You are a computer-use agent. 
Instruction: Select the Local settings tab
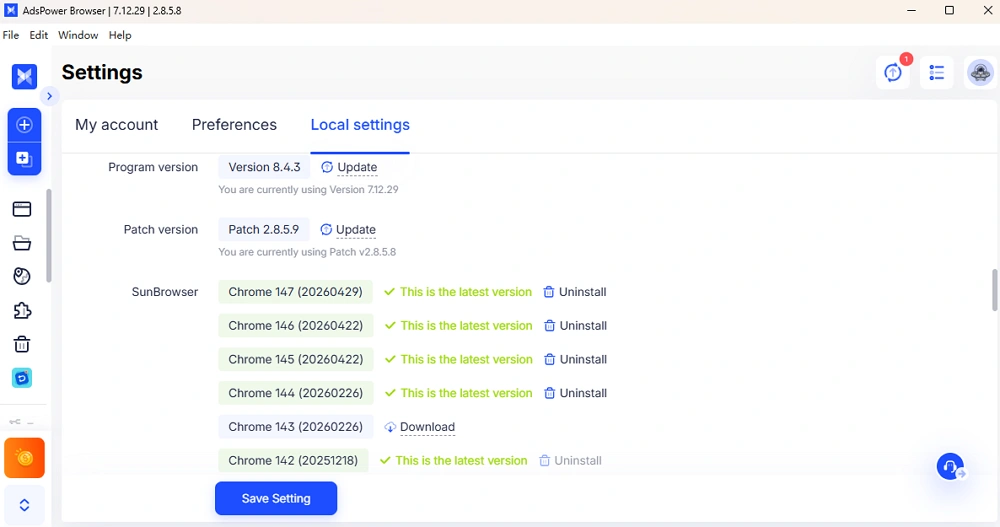click(360, 125)
